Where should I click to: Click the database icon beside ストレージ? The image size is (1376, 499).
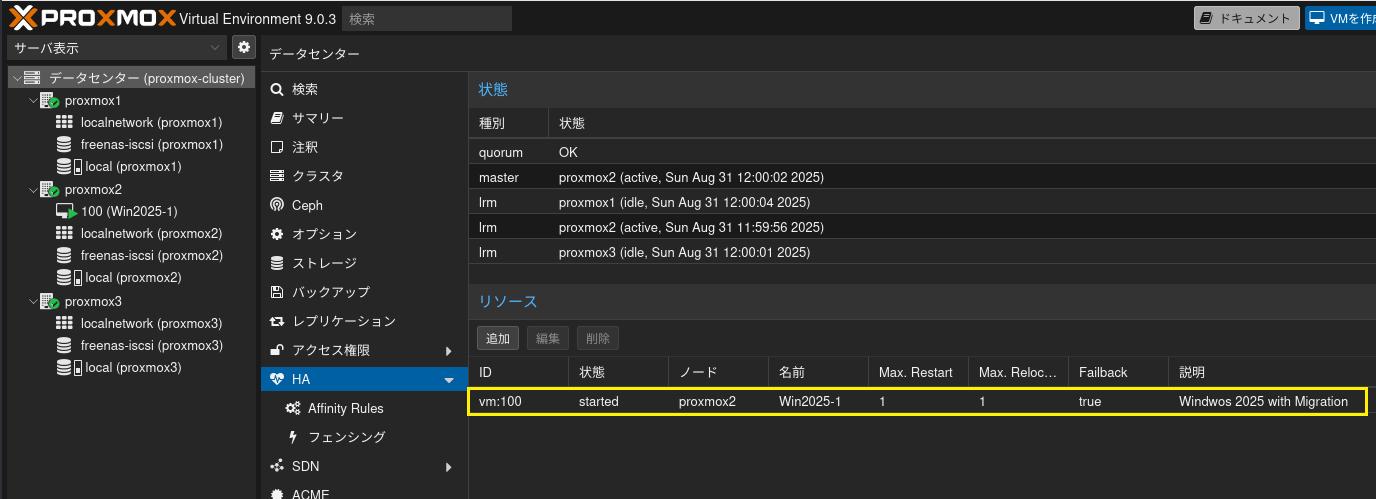277,263
